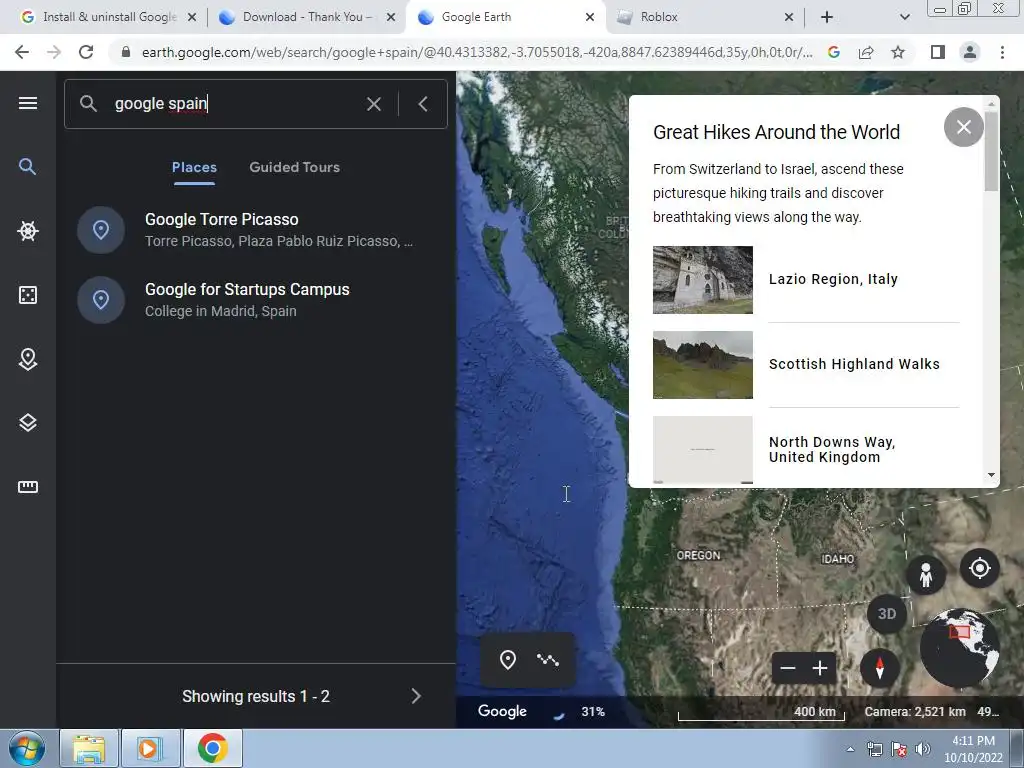
Task: Clear the search text with X
Action: pyautogui.click(x=374, y=104)
